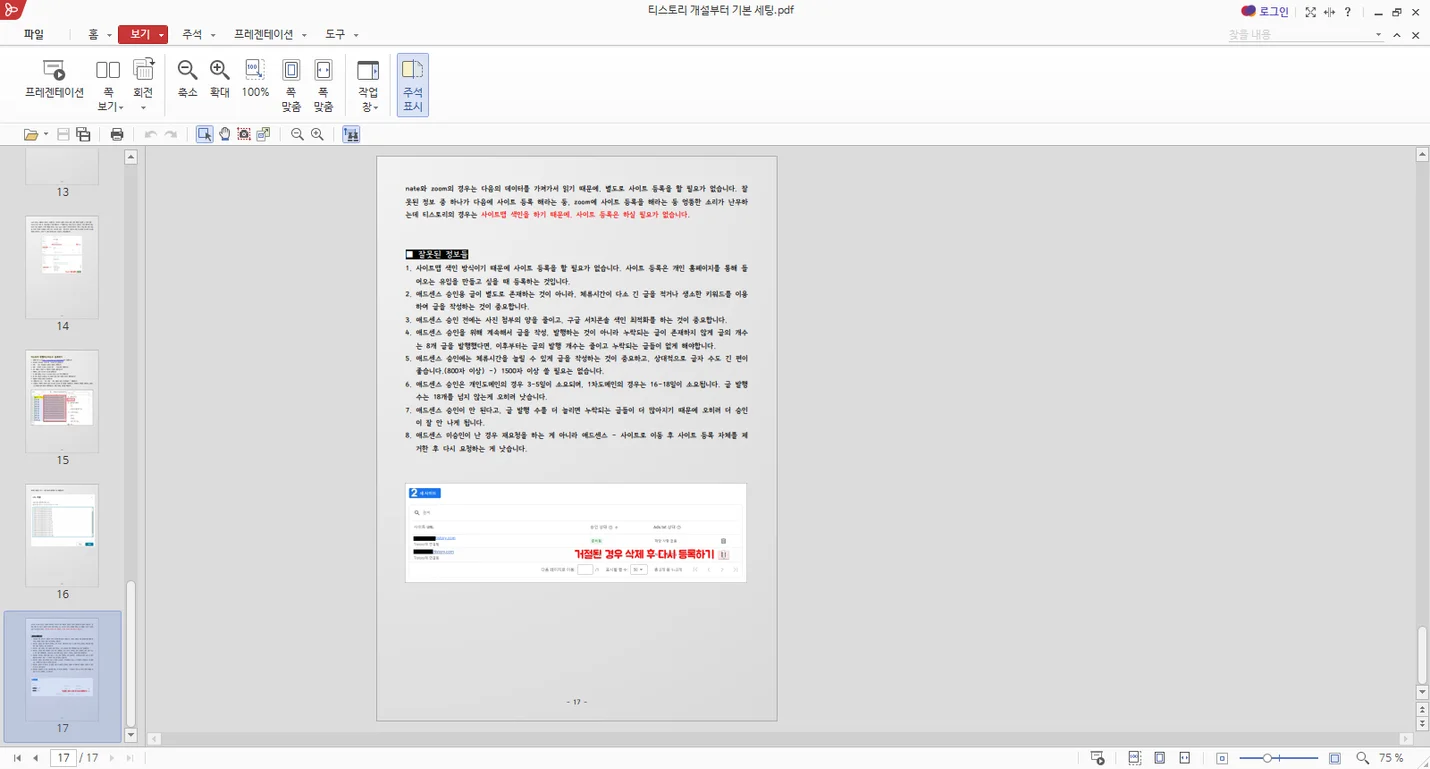
Task: Activate the hand pan tool
Action: click(225, 134)
